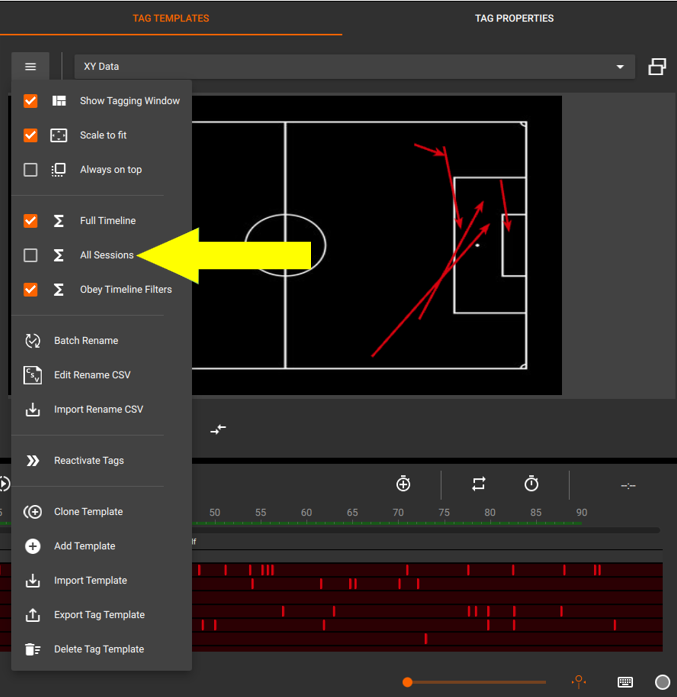Image resolution: width=677 pixels, height=697 pixels.
Task: Click the stopwatch timer icon
Action: point(531,483)
